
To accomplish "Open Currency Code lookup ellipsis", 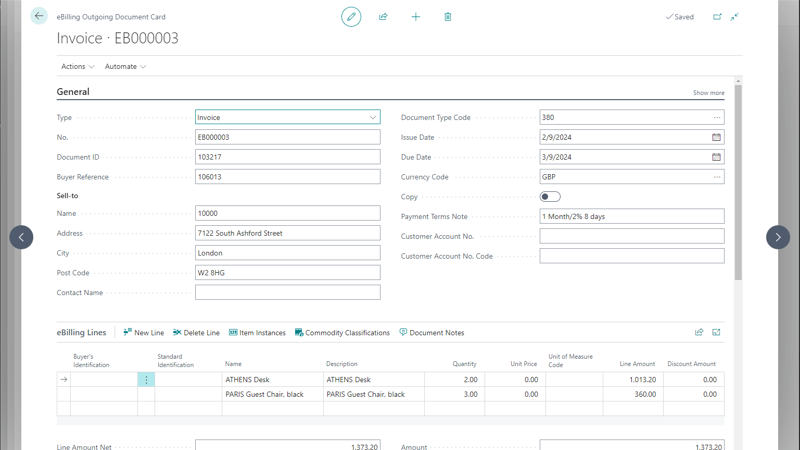I will point(716,177).
